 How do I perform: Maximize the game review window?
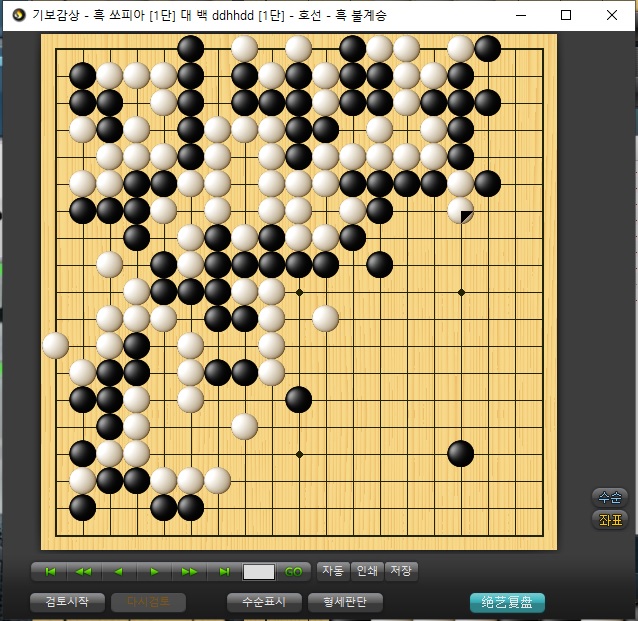coord(566,15)
